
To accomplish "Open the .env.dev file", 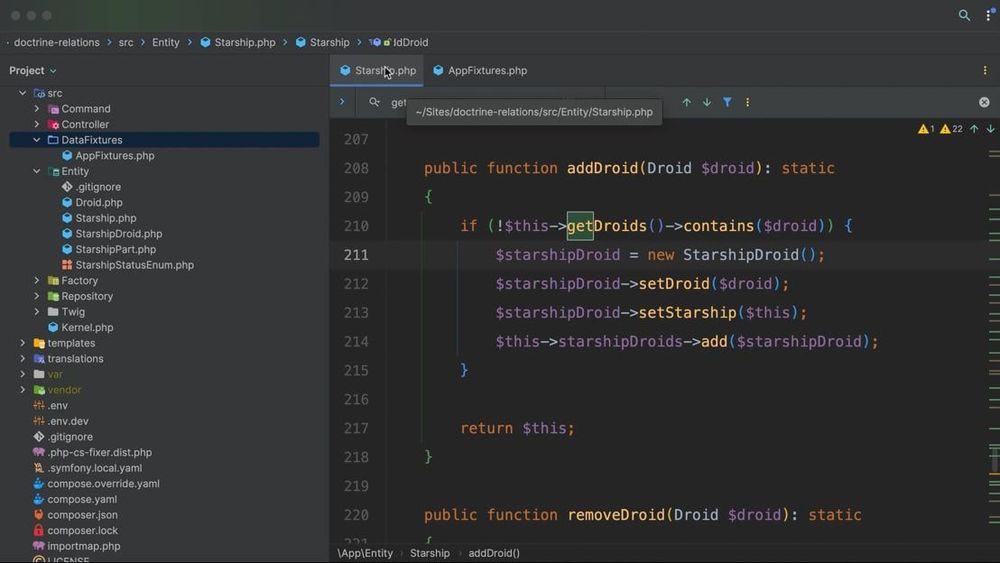I will pyautogui.click(x=68, y=421).
